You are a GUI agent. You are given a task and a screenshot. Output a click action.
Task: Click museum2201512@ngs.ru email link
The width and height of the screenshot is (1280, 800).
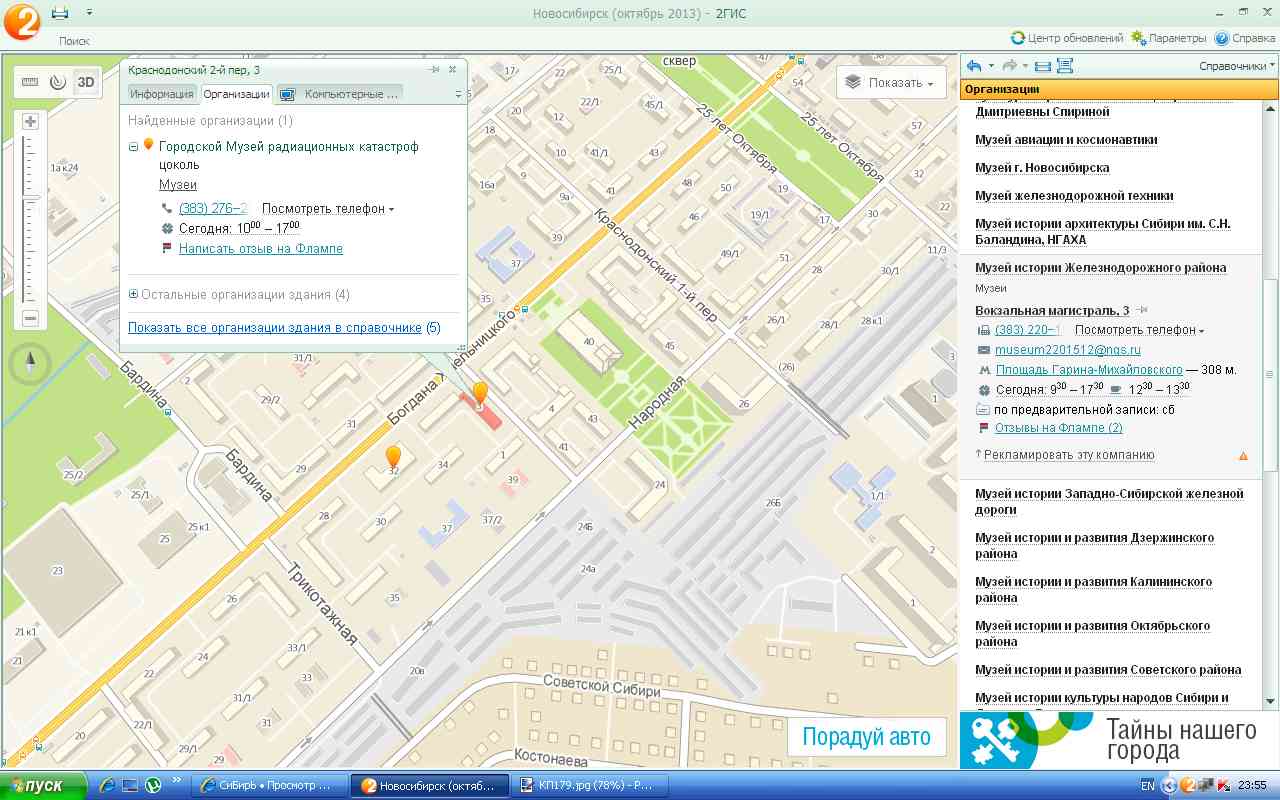(1068, 350)
